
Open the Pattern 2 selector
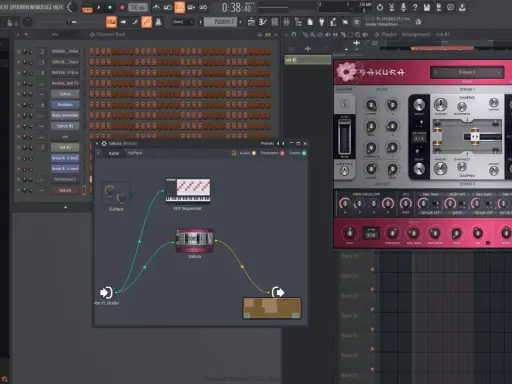(x=220, y=22)
